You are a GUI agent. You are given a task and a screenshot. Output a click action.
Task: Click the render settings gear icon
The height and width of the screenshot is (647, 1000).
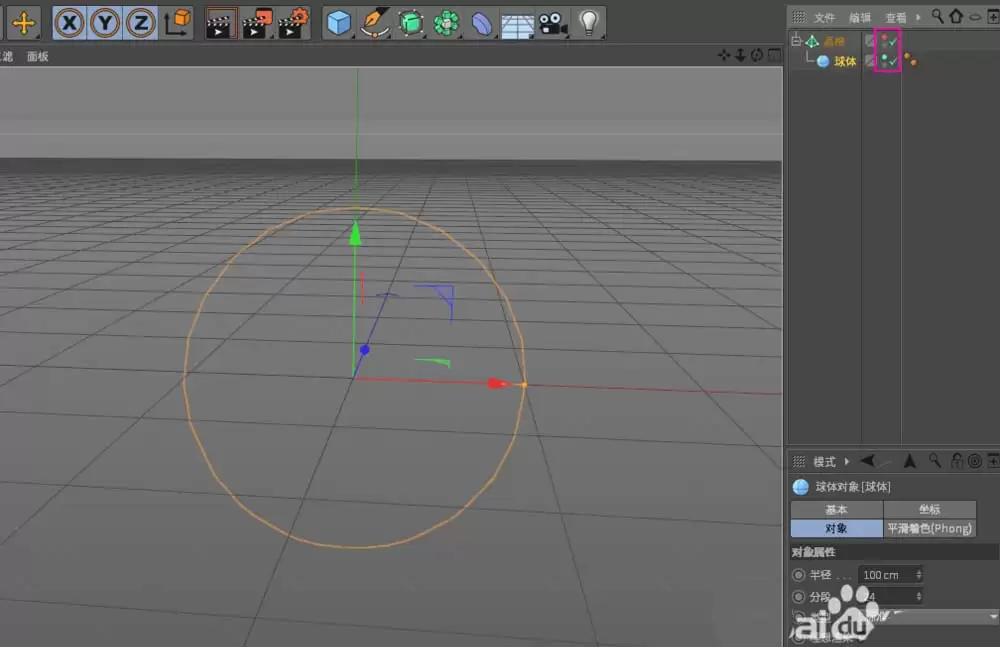click(x=293, y=21)
